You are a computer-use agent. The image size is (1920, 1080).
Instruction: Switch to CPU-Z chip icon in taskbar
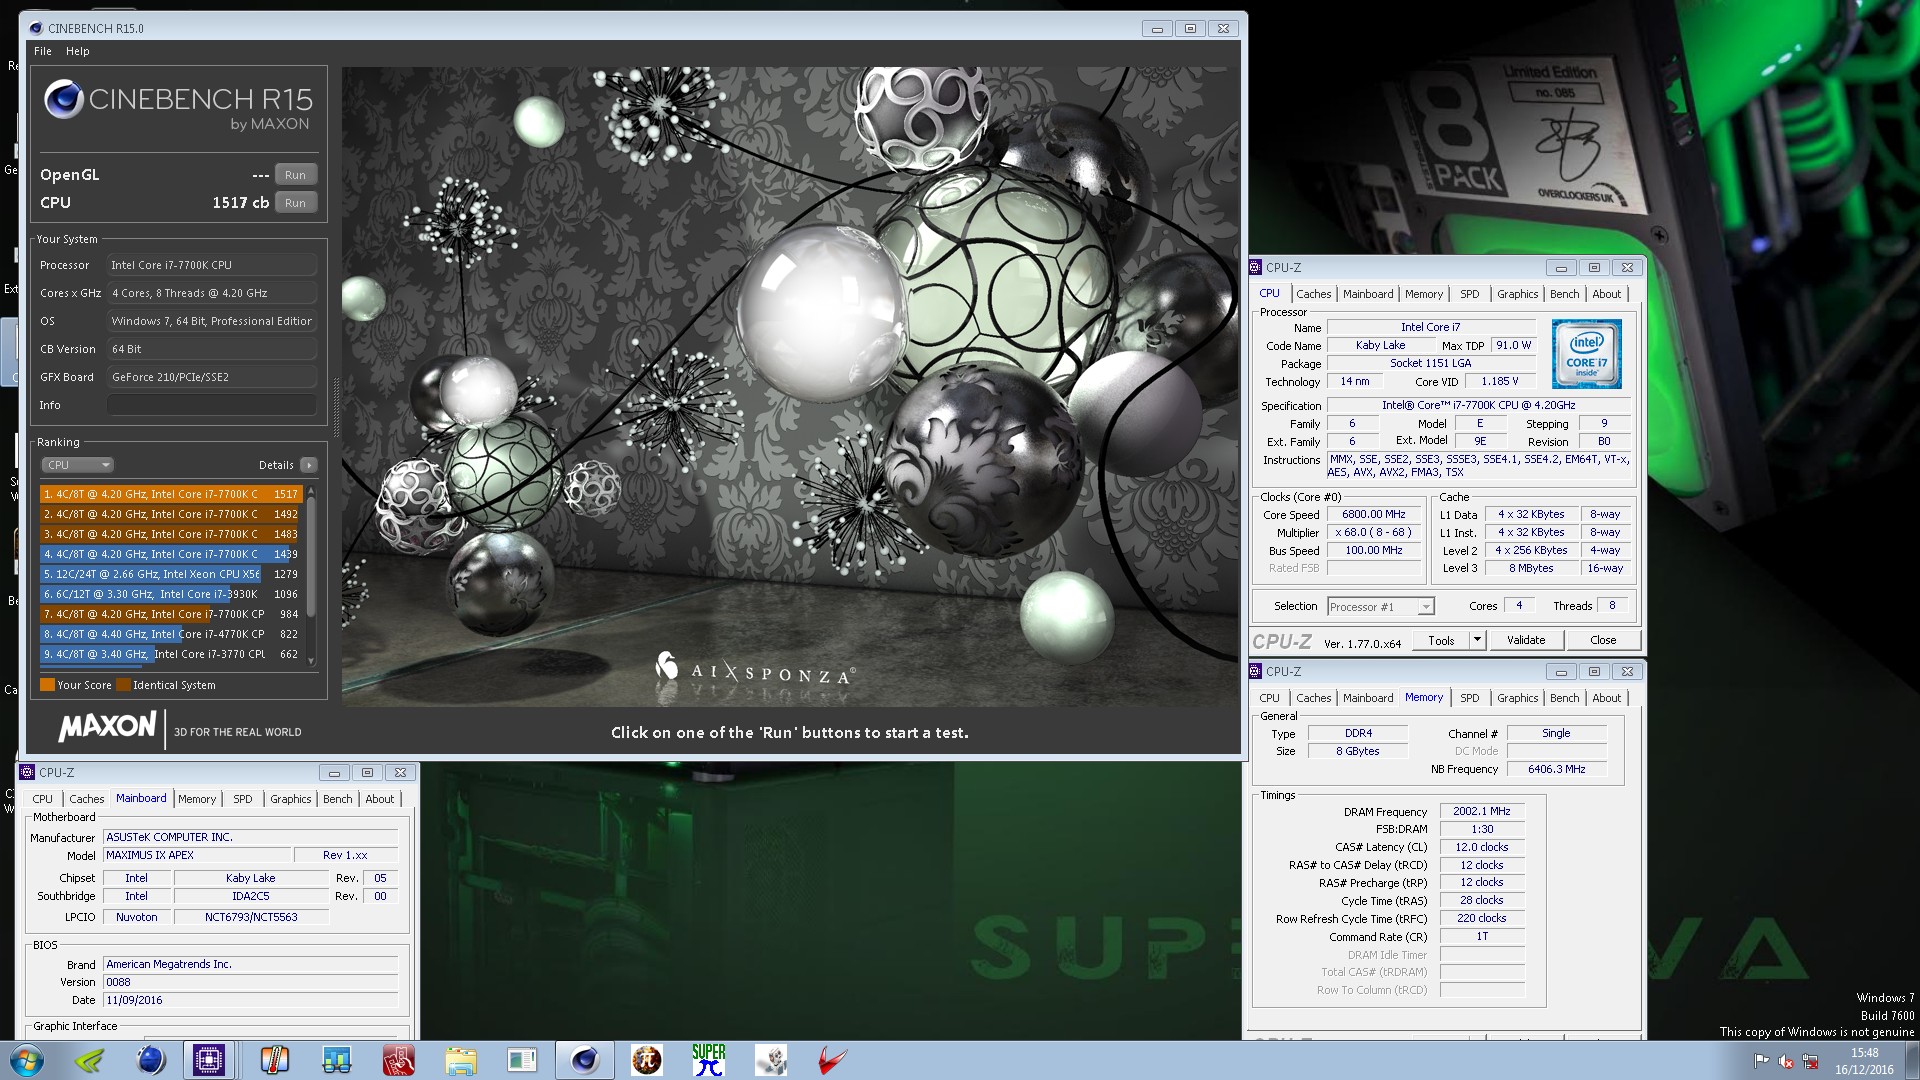[x=209, y=1060]
